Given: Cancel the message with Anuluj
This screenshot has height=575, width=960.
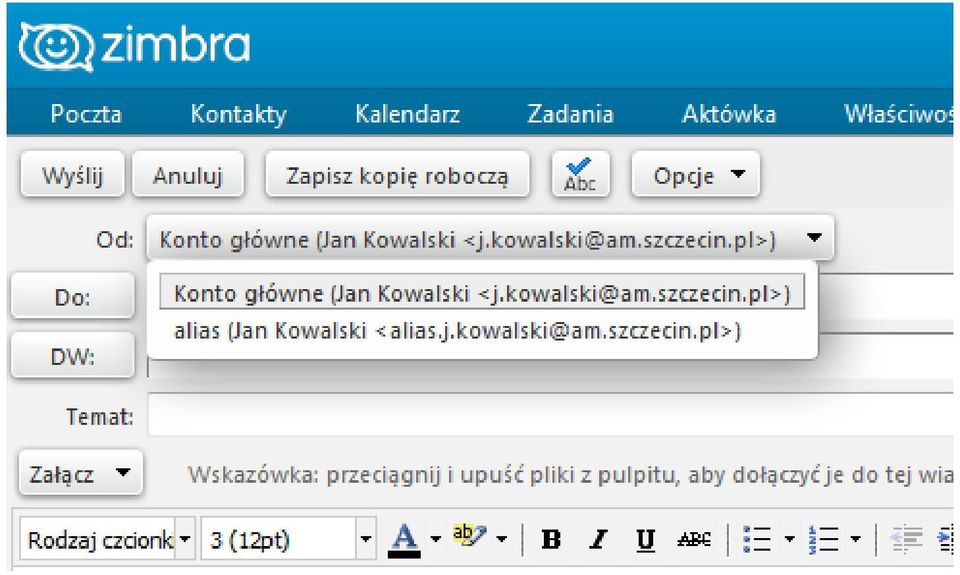Looking at the screenshot, I should (x=188, y=175).
